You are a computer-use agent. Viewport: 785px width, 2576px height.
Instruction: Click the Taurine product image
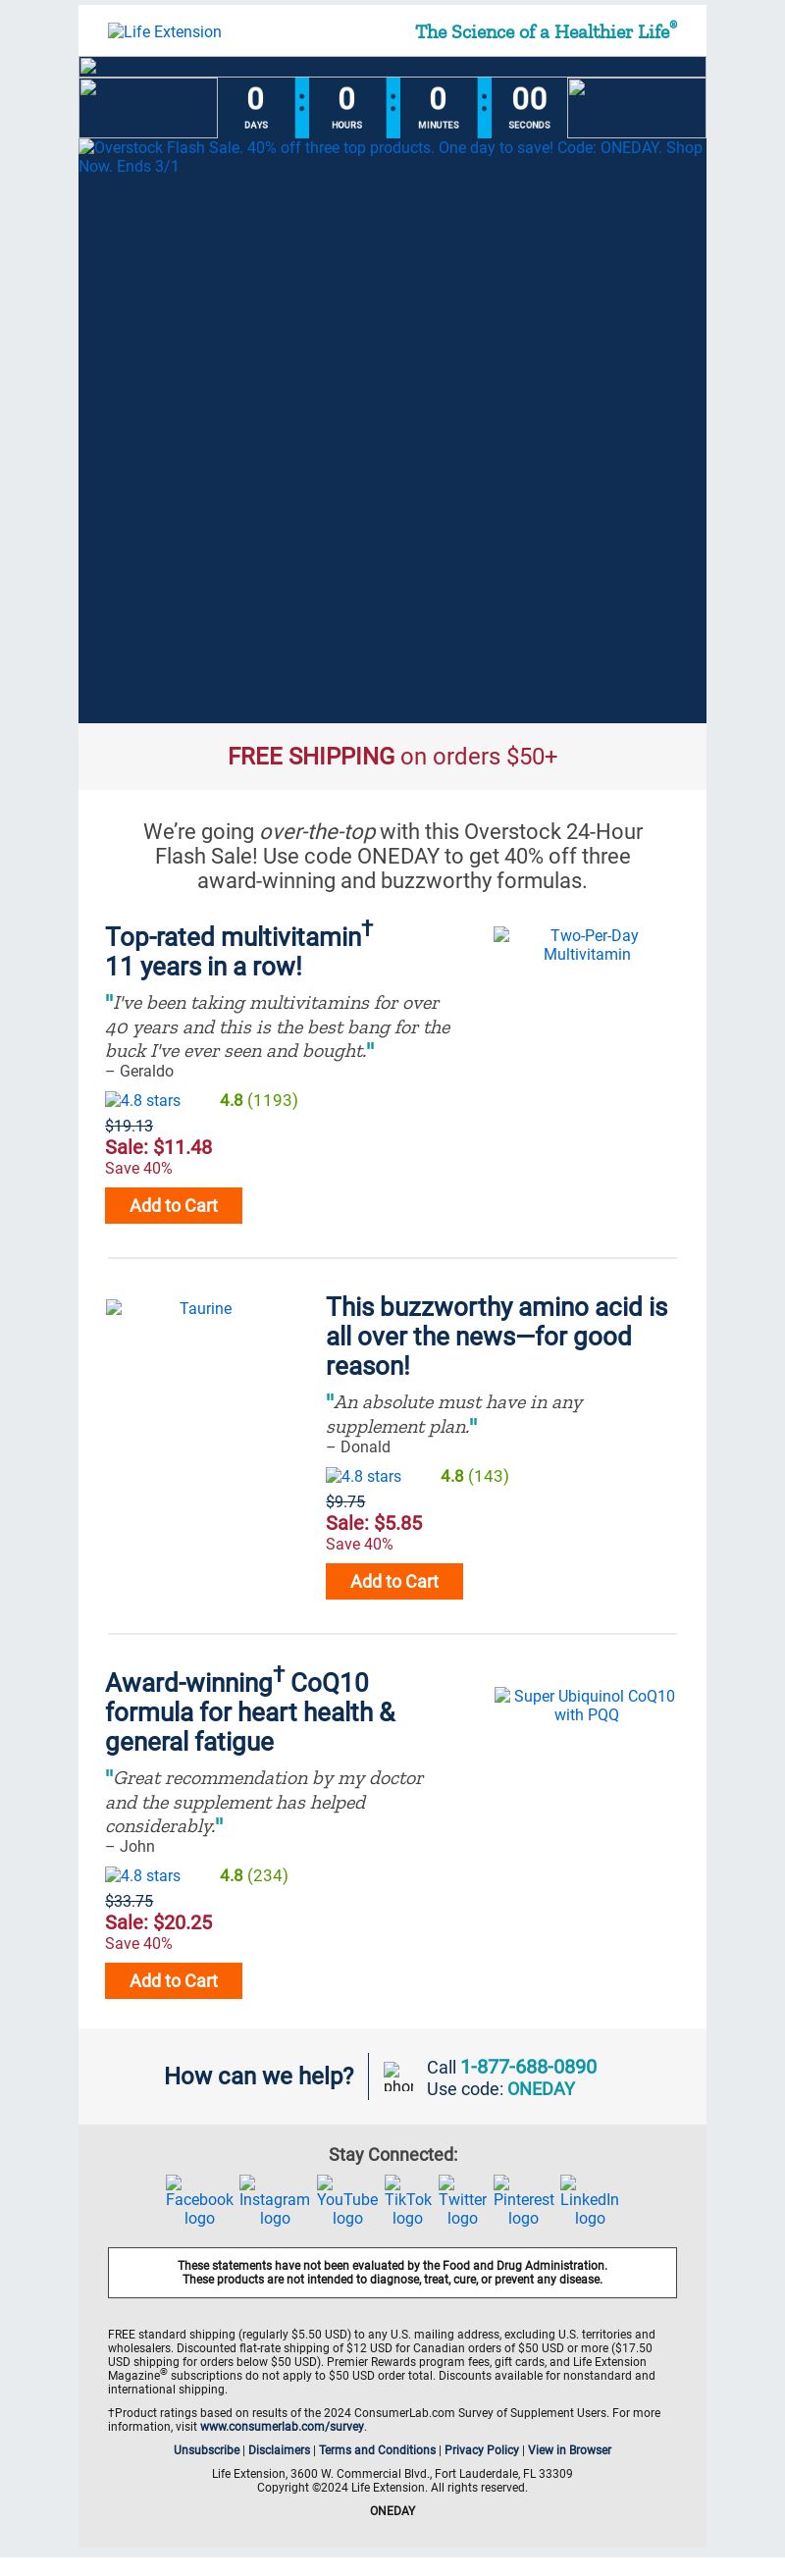pos(197,1308)
